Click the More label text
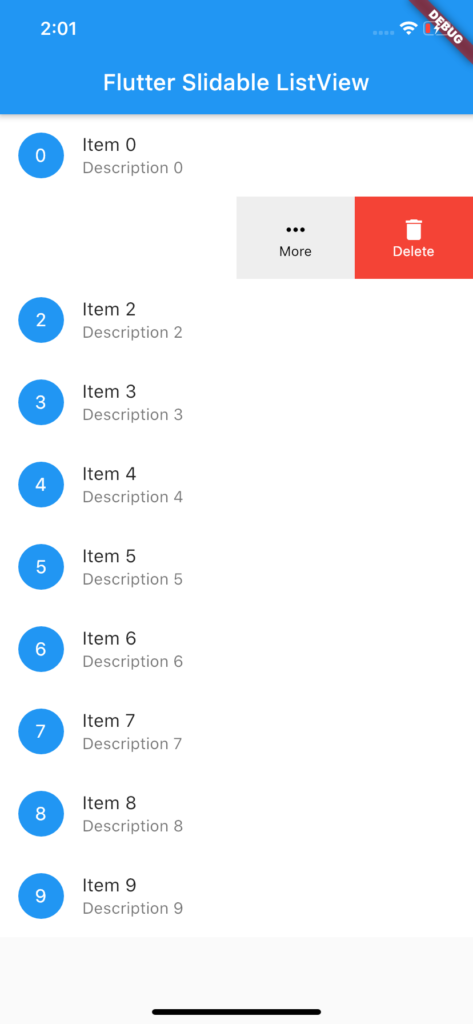473x1024 pixels. pos(295,251)
